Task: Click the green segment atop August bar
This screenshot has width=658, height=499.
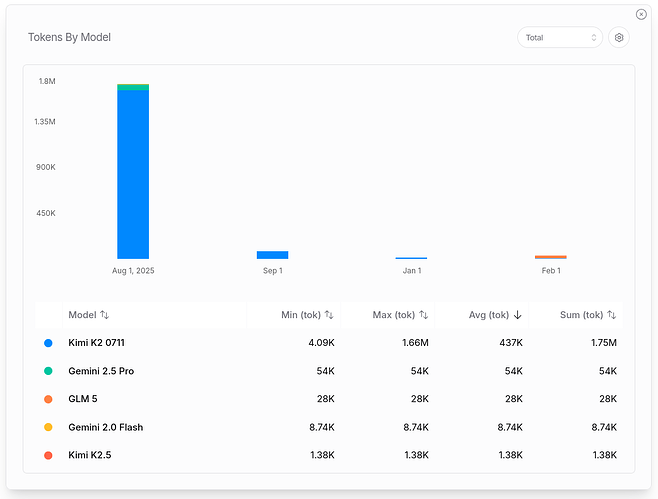Action: click(x=133, y=87)
